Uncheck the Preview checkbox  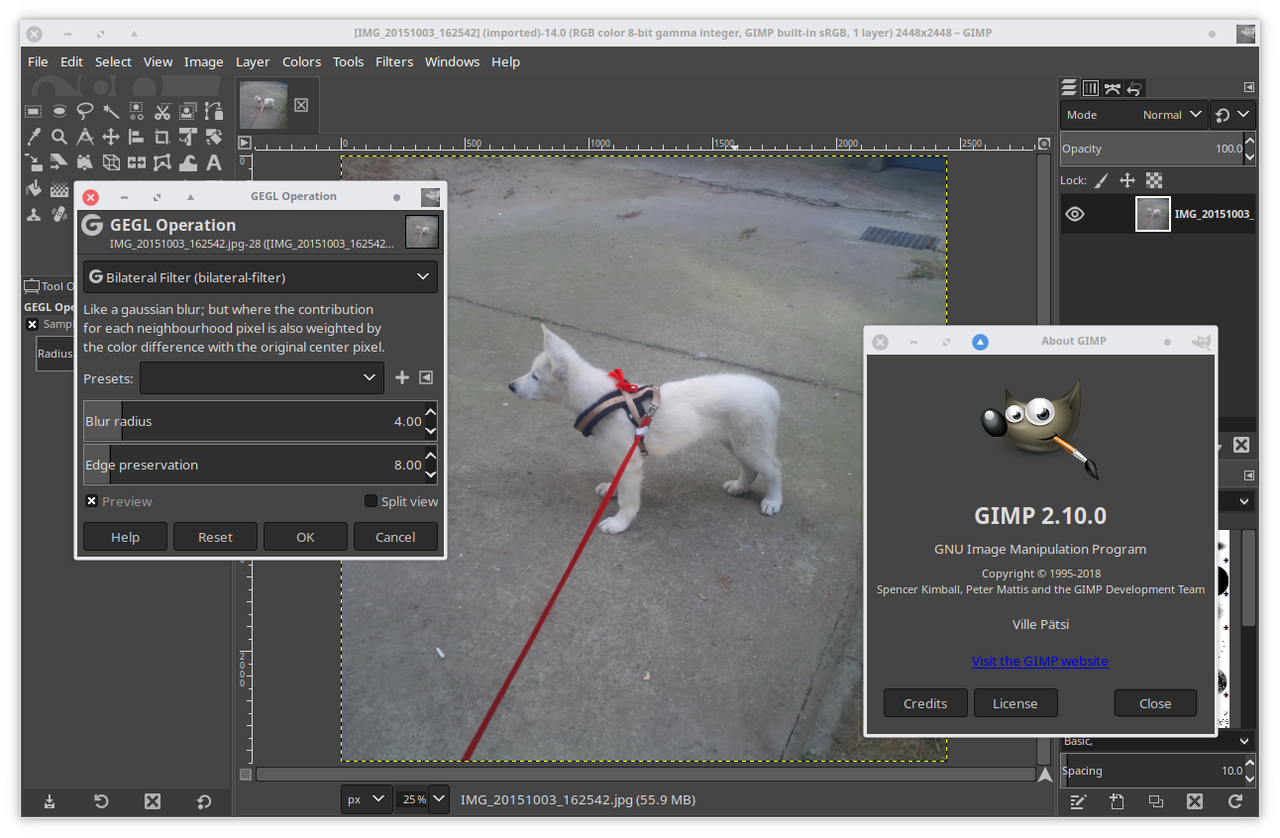click(x=91, y=502)
